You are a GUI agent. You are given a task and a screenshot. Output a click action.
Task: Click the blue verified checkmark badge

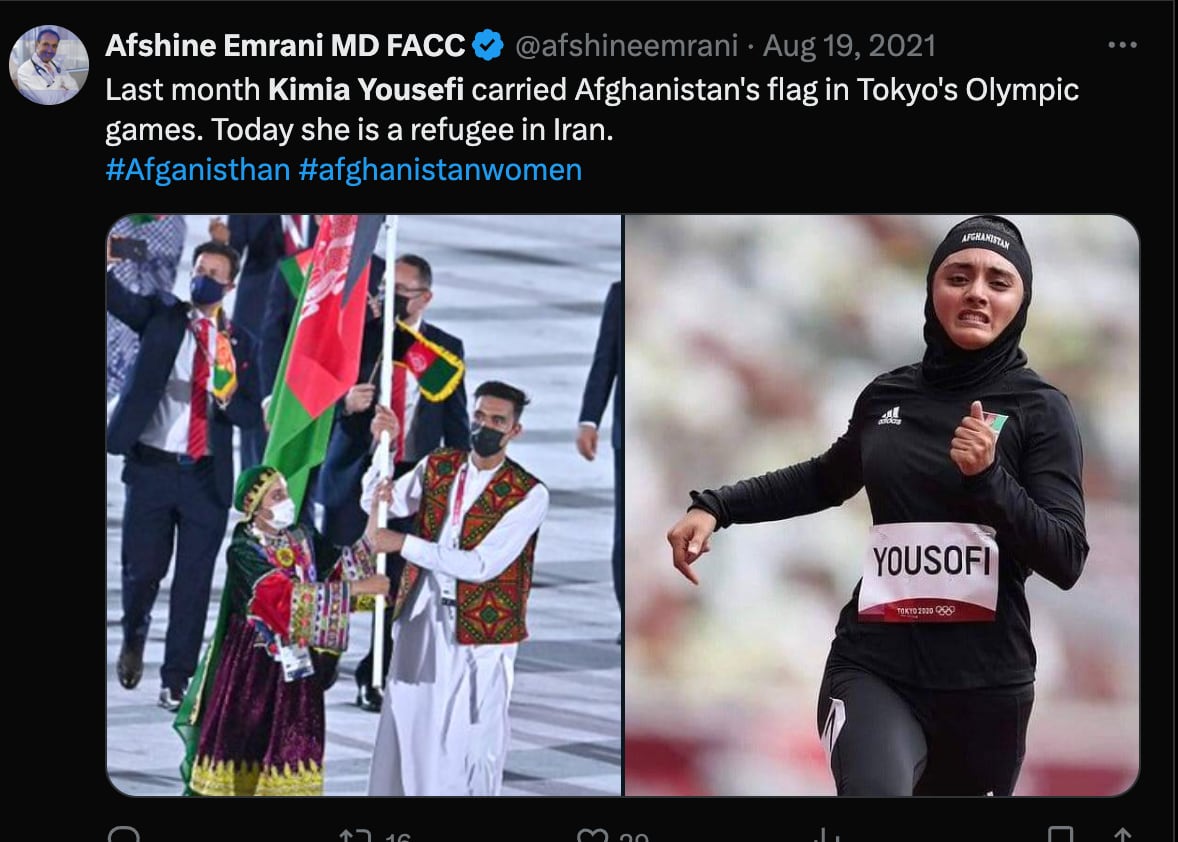488,46
